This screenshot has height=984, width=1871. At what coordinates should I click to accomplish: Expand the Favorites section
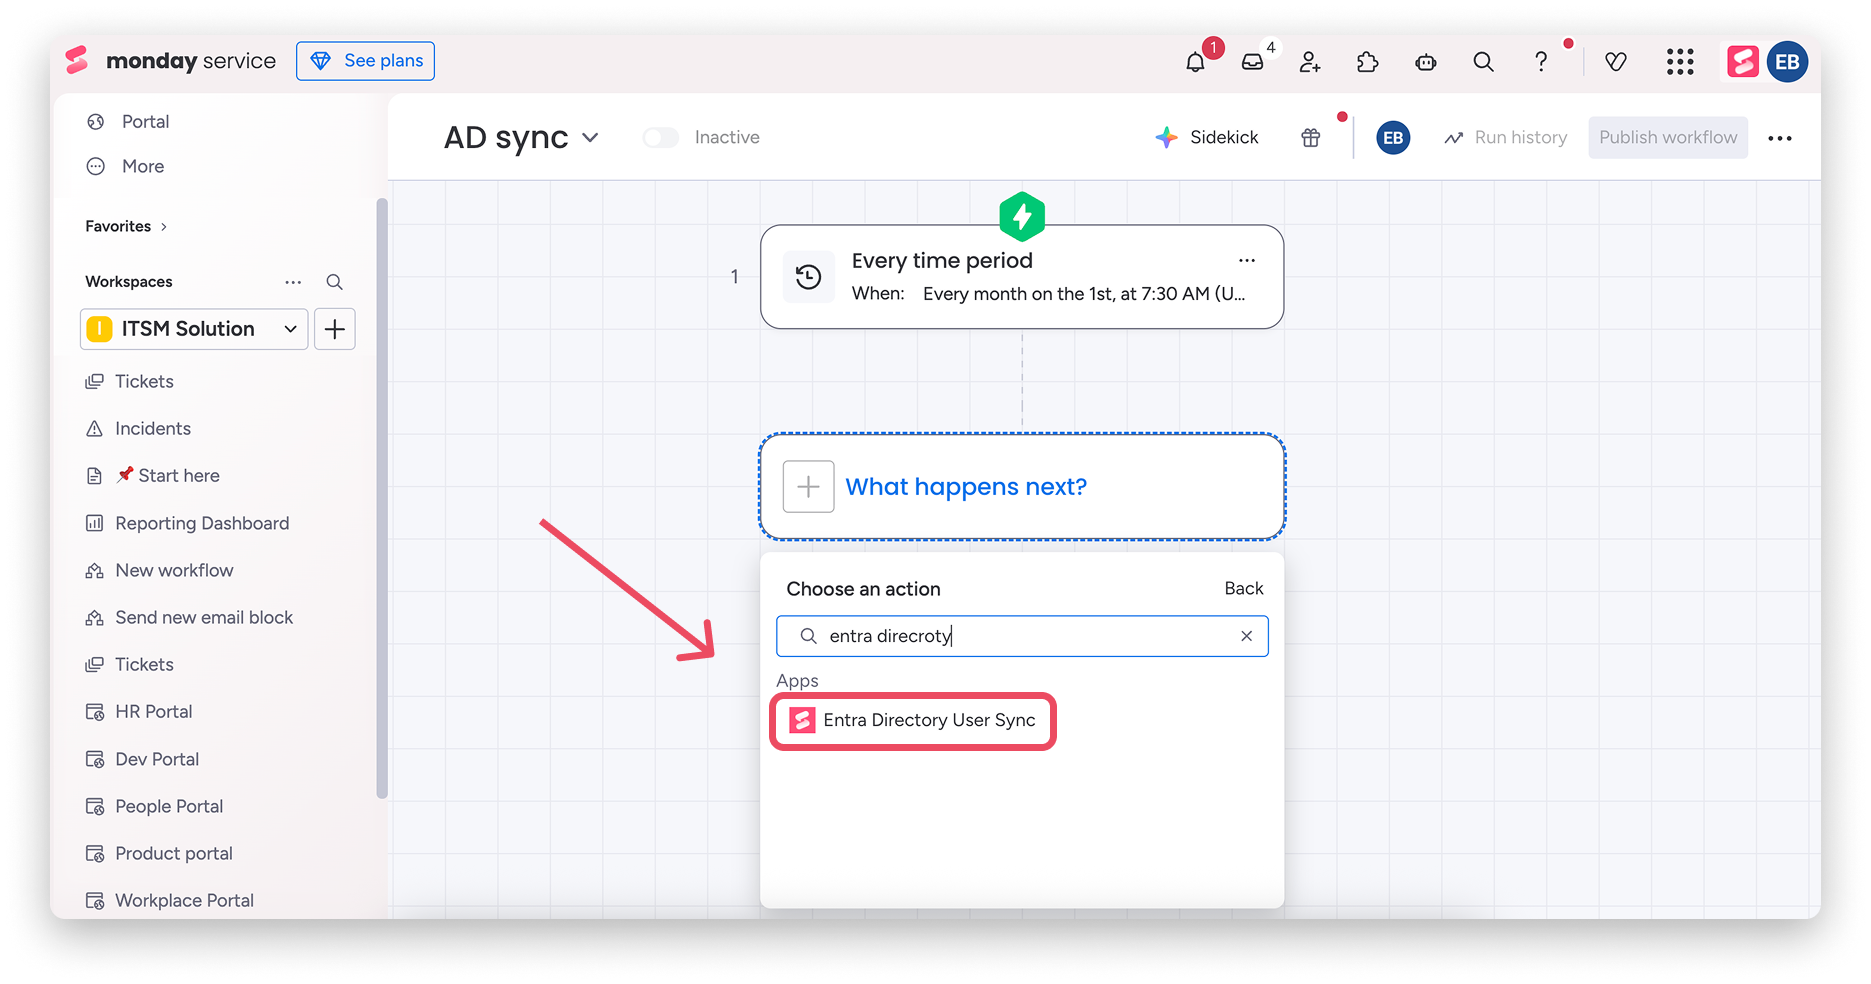point(127,227)
